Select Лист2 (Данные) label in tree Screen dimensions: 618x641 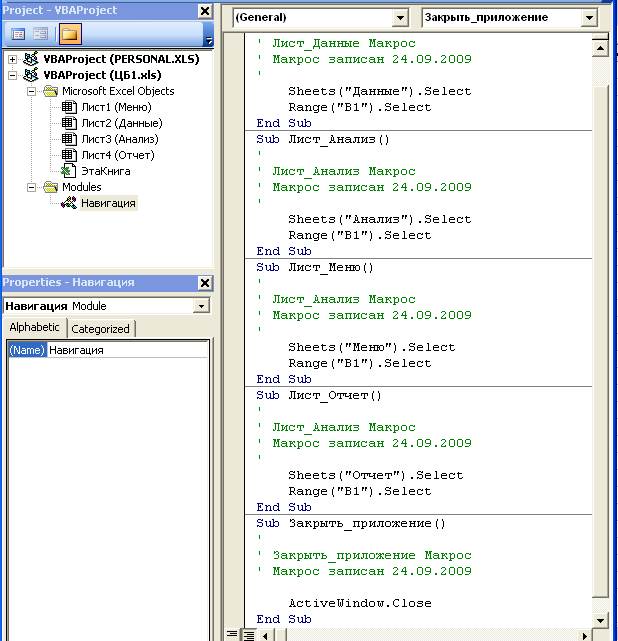[122, 123]
